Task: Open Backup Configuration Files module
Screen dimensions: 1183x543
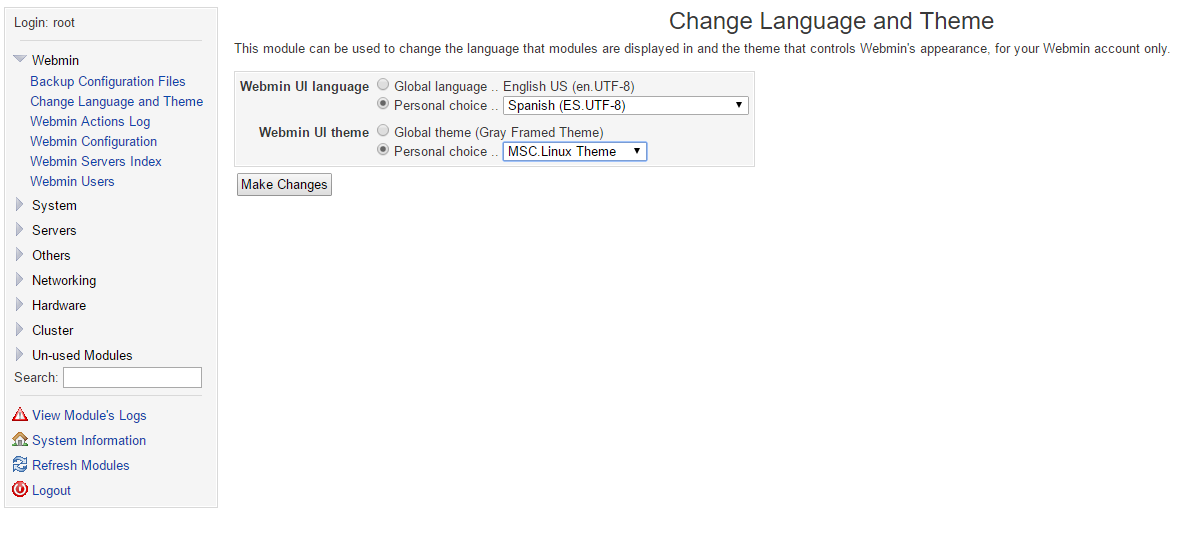Action: (107, 81)
